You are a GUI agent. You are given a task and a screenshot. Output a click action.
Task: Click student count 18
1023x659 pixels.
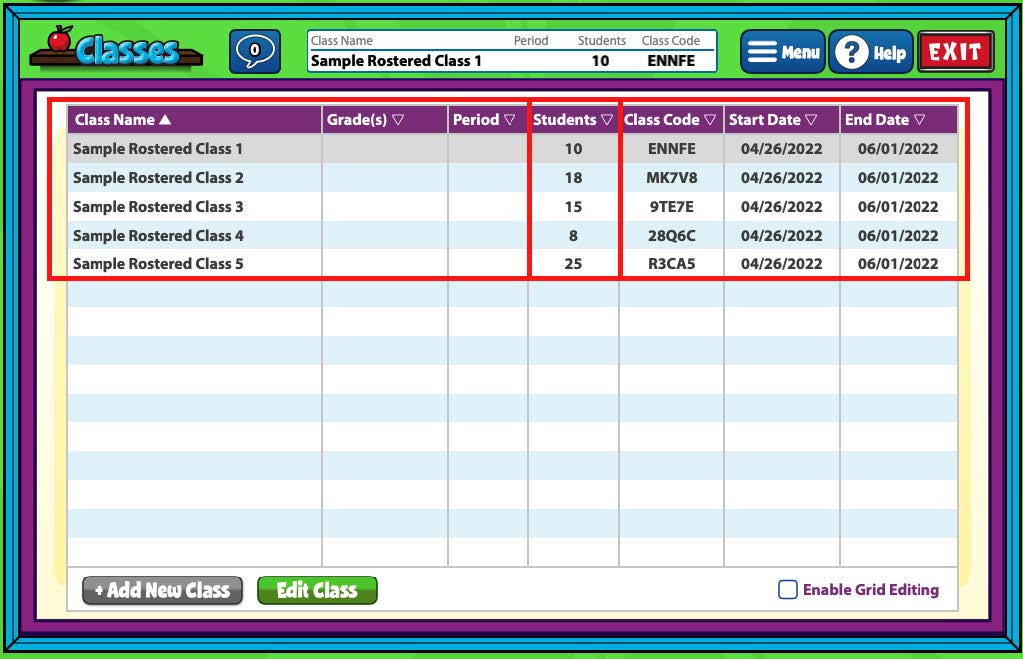tap(573, 177)
